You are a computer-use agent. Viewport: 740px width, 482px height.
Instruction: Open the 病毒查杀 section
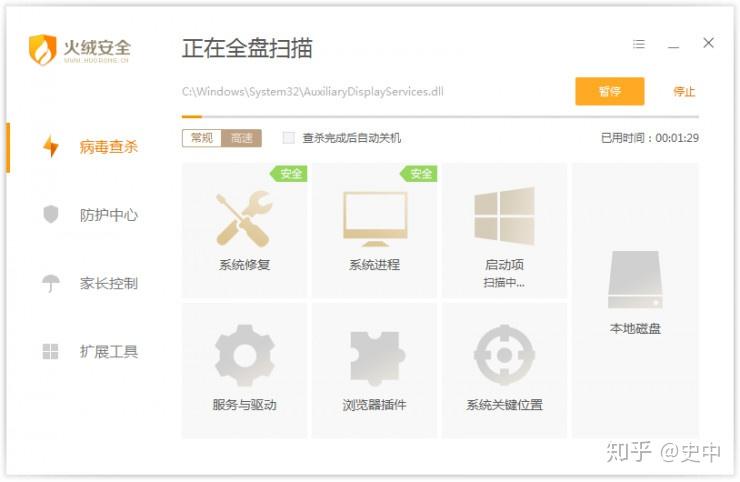point(109,147)
